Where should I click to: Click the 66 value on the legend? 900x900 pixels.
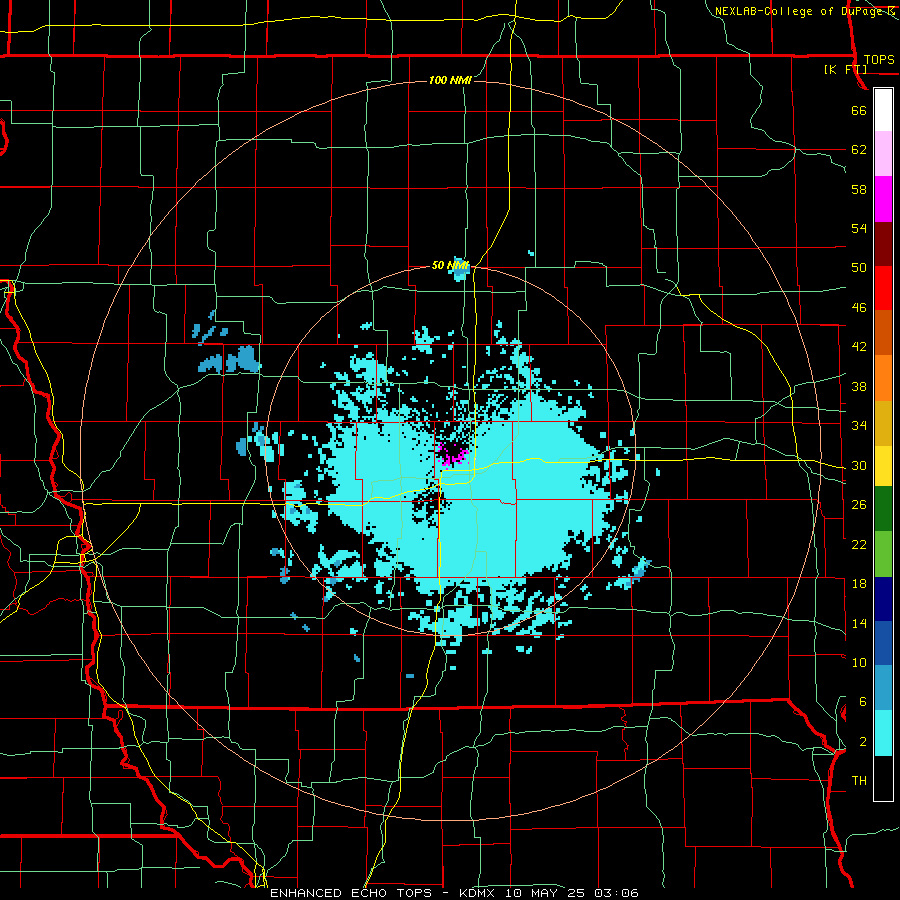click(859, 110)
